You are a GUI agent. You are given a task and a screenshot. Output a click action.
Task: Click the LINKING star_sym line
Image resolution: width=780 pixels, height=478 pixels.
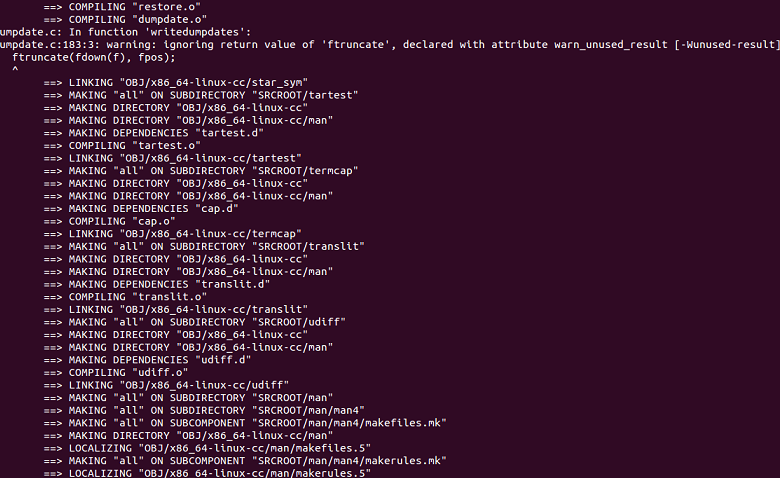[x=176, y=83]
